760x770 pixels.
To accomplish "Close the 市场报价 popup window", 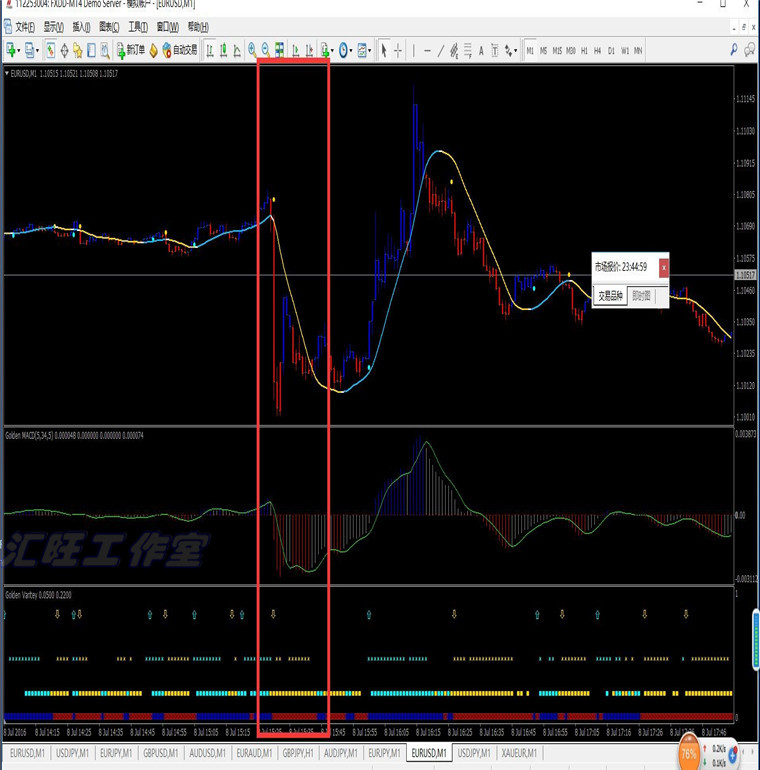I will pos(663,268).
